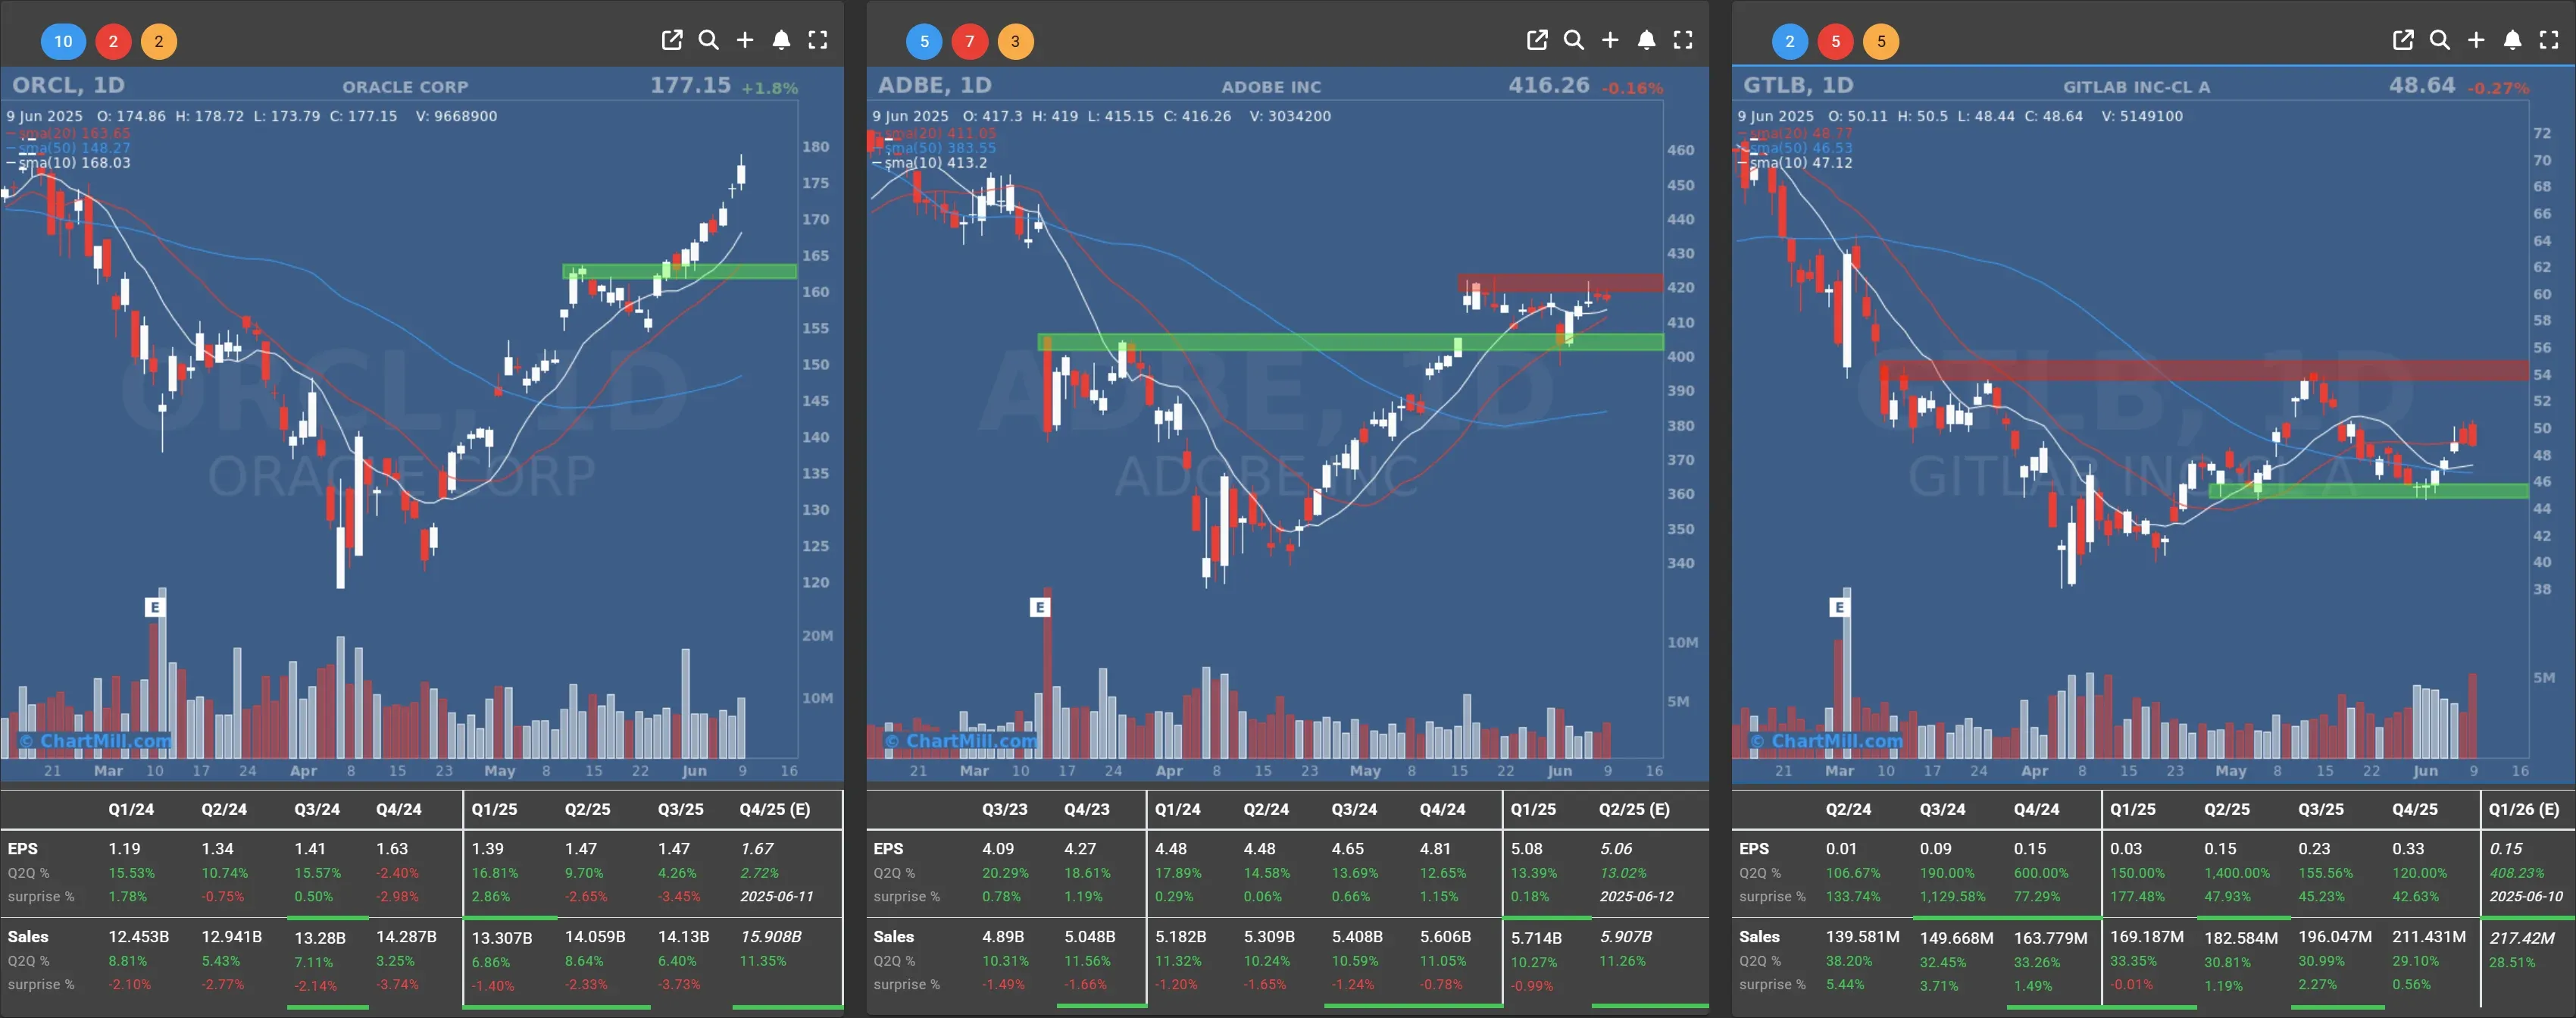Click the earnings E marker on GTLB chart
The width and height of the screenshot is (2576, 1018).
(1839, 607)
